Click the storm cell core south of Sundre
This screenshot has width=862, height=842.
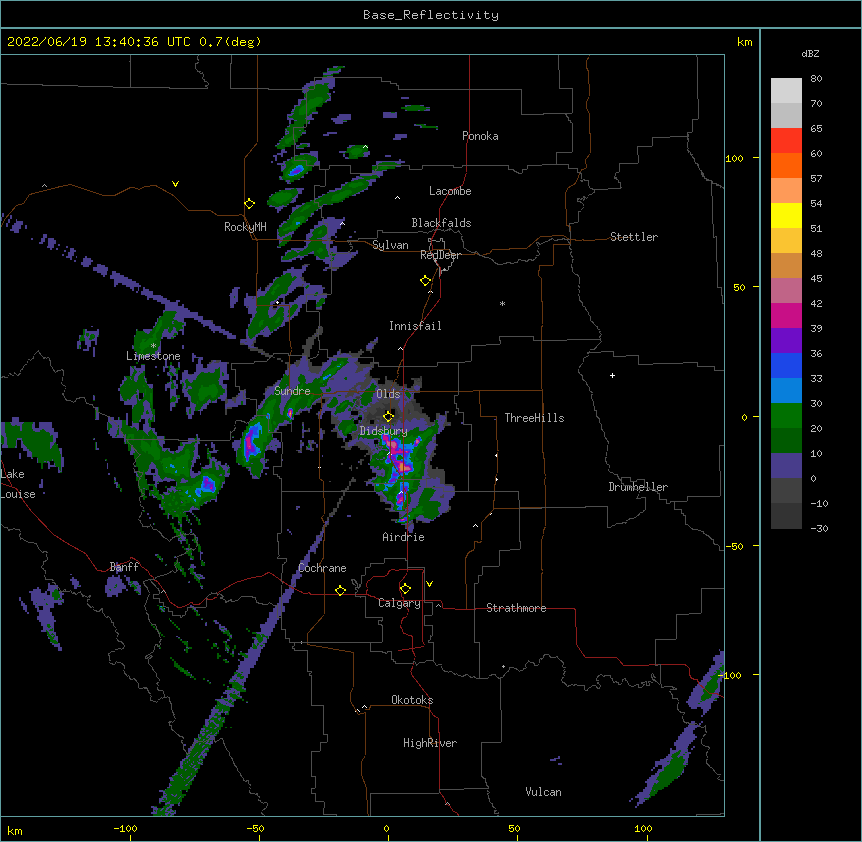(x=252, y=440)
